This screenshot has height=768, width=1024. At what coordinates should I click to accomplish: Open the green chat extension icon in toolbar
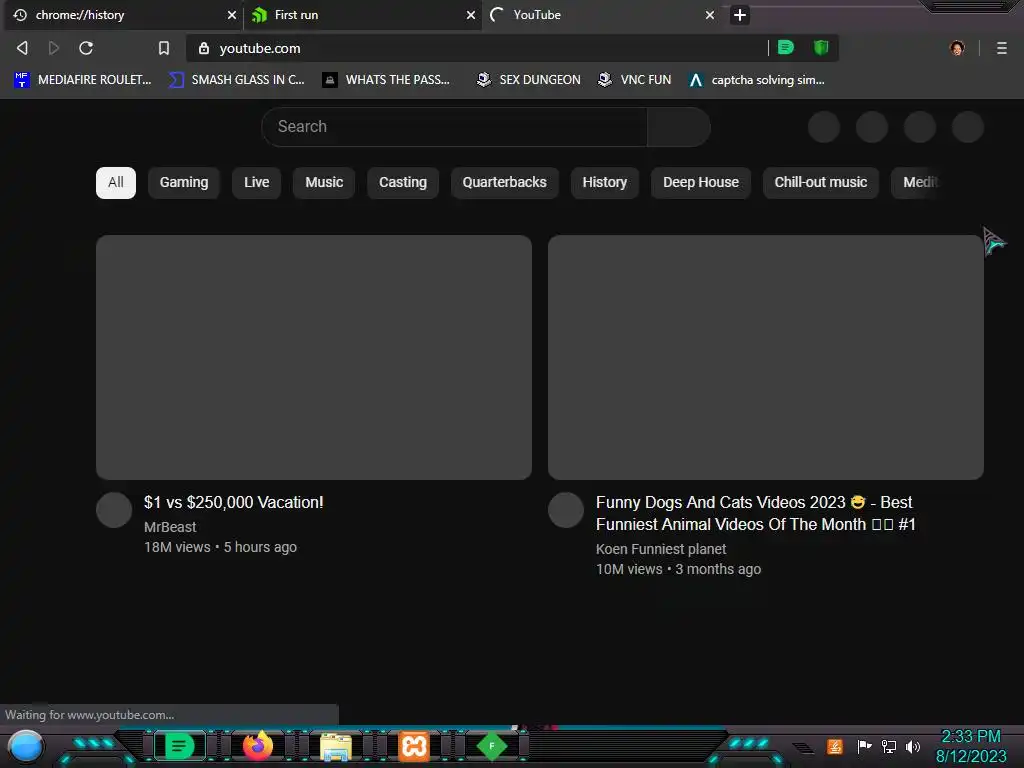tap(786, 47)
